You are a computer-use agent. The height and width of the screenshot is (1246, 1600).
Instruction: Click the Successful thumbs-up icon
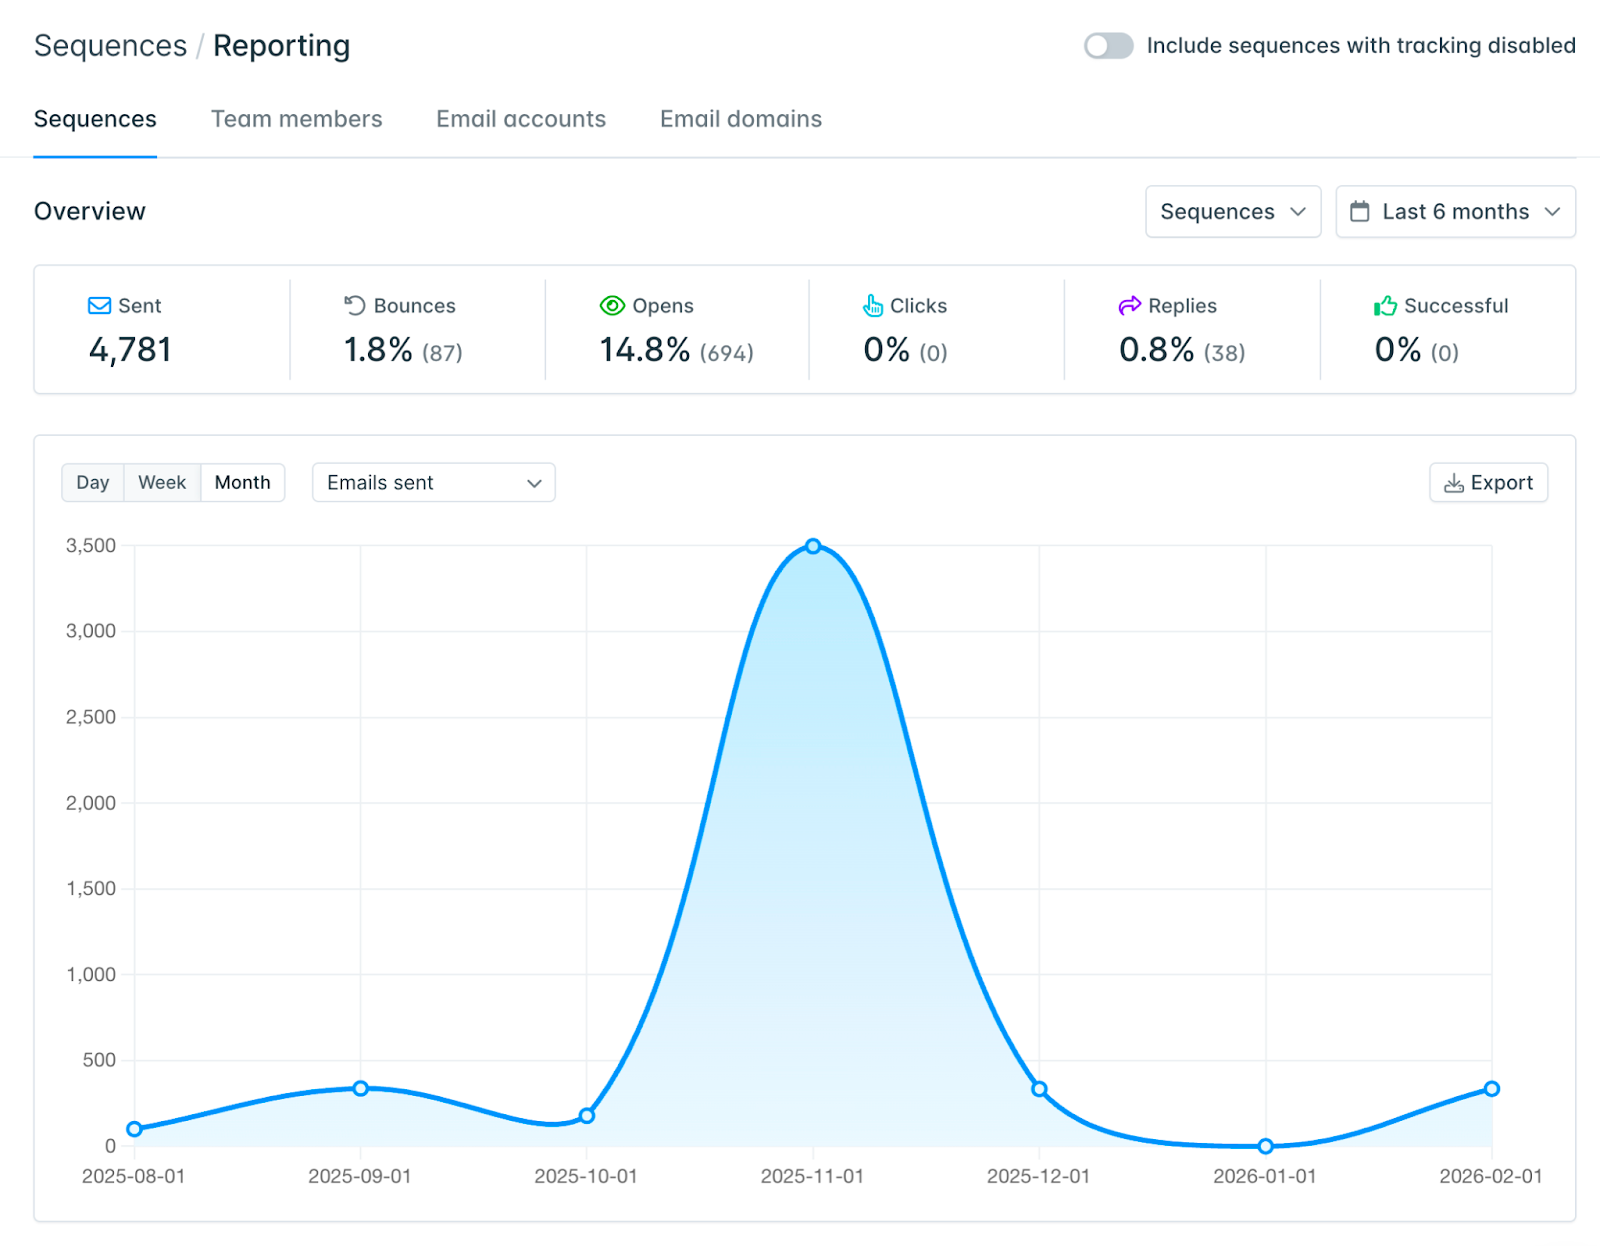[1385, 306]
